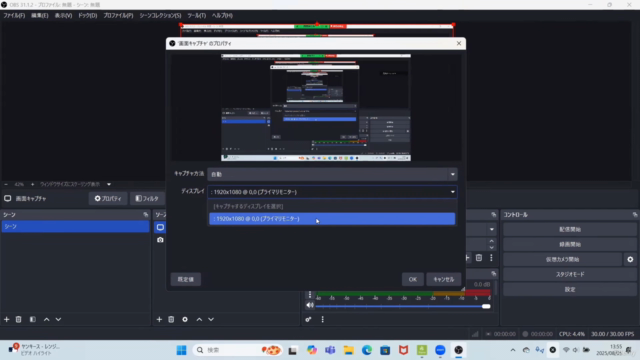The width and height of the screenshot is (640, 360).
Task: Toggle スタジオモード button
Action: [x=570, y=274]
